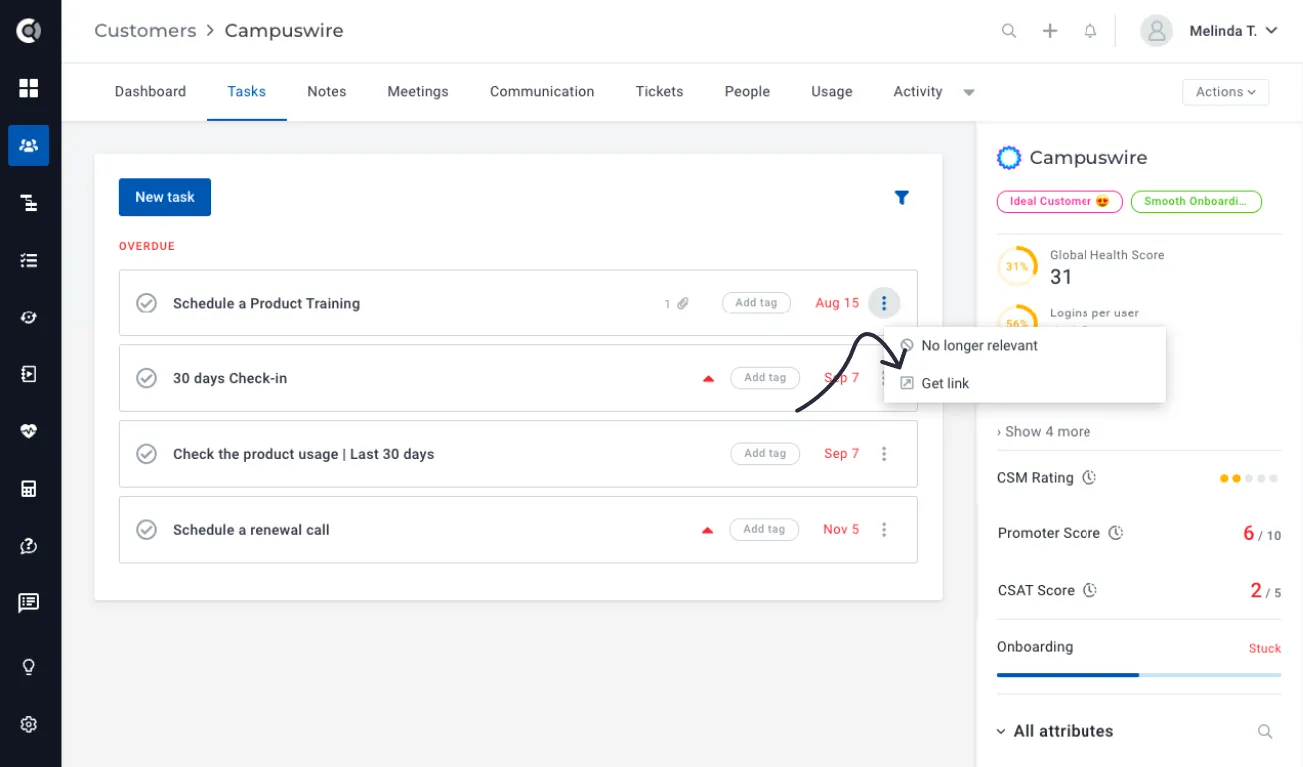Image resolution: width=1303 pixels, height=767 pixels.
Task: Select the Customers people icon in sidebar
Action: [x=29, y=146]
